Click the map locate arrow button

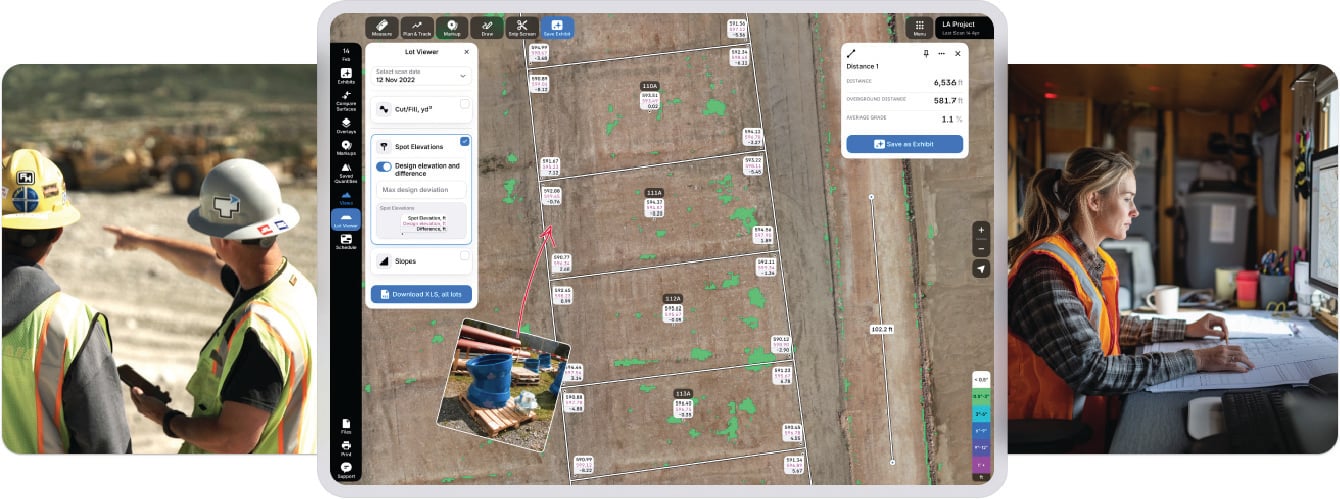click(981, 269)
